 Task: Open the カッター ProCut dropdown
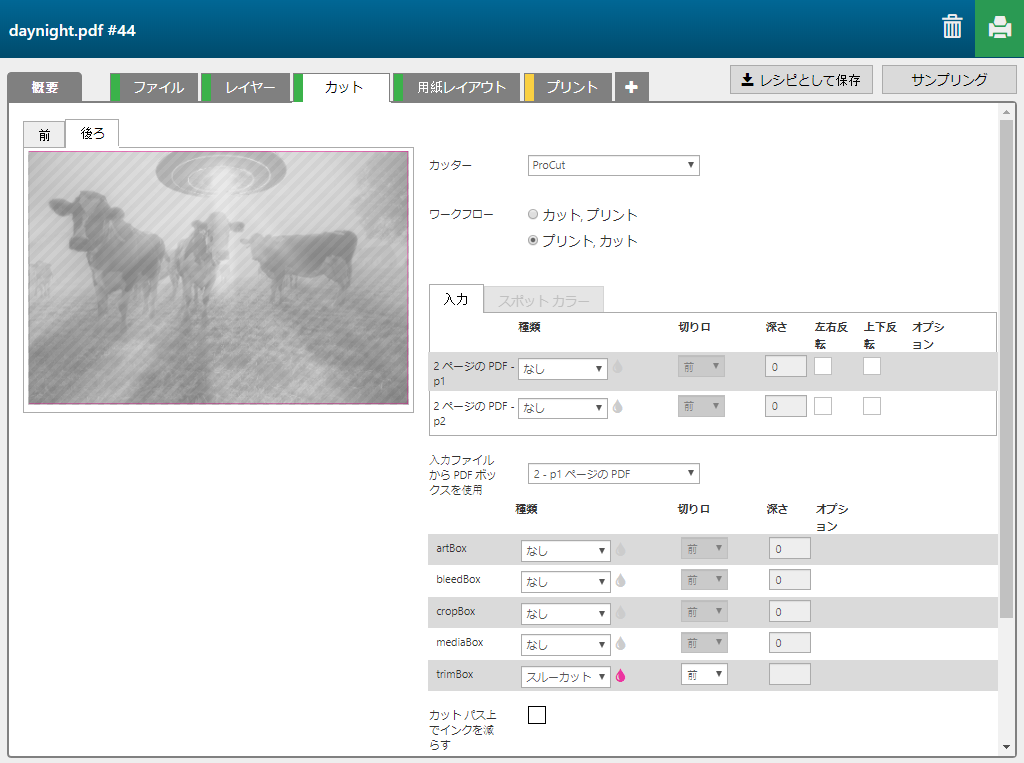coord(613,165)
